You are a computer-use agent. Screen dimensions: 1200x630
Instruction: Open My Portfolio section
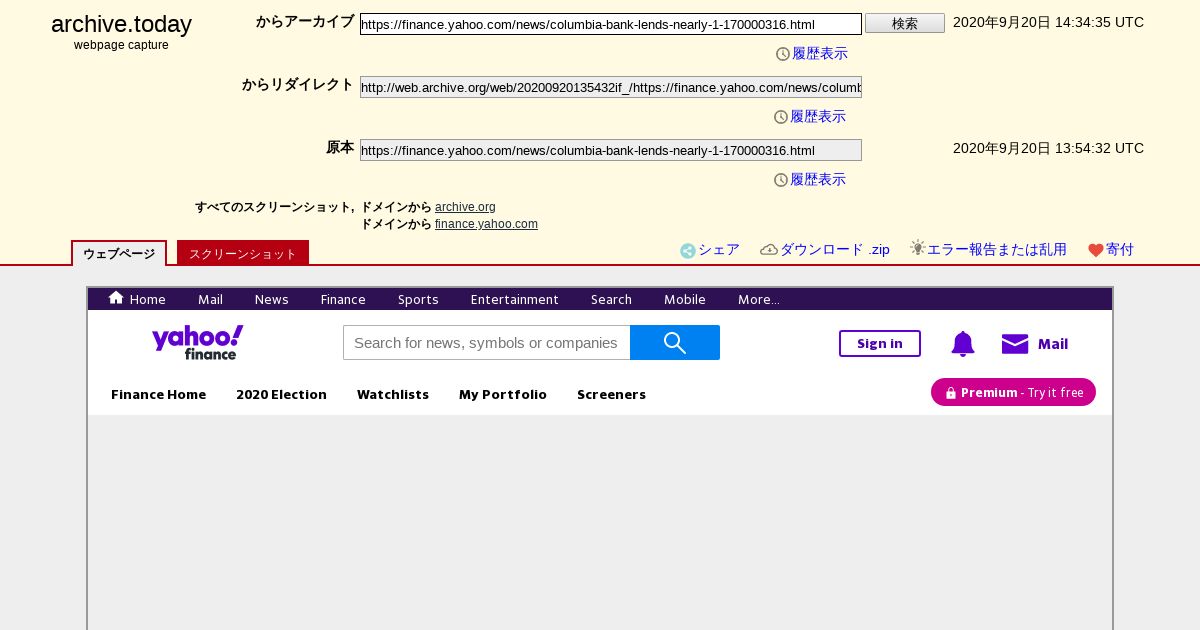tap(503, 394)
